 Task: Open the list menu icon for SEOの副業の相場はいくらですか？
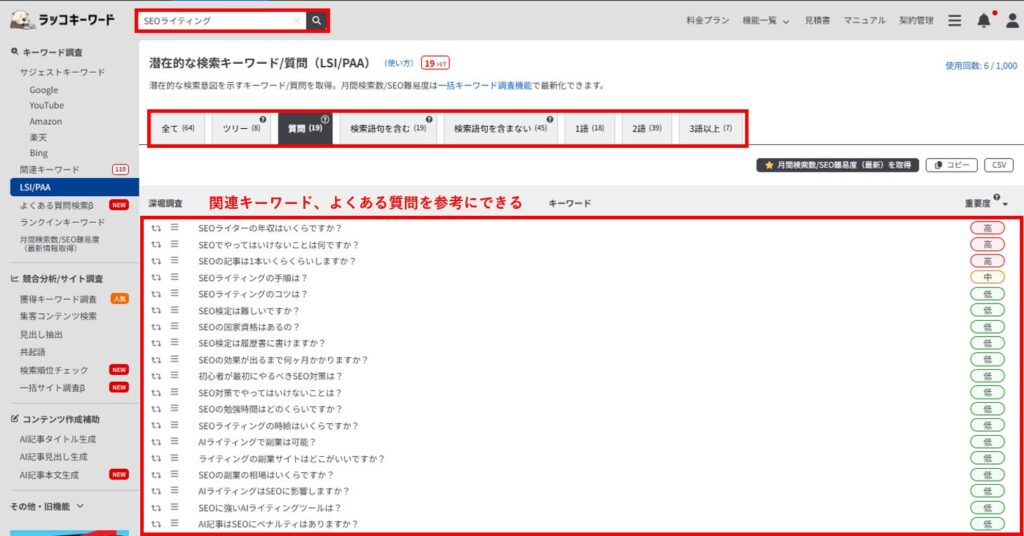point(174,474)
